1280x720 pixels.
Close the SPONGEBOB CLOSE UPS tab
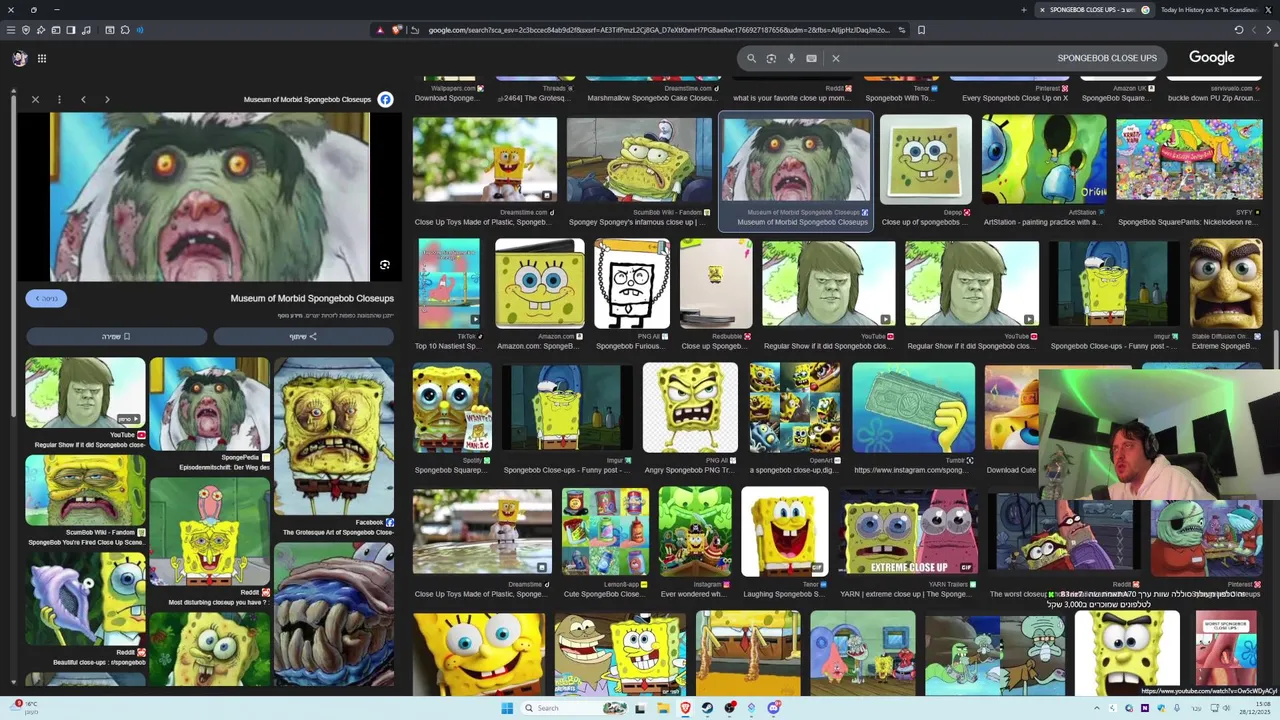pyautogui.click(x=1042, y=10)
